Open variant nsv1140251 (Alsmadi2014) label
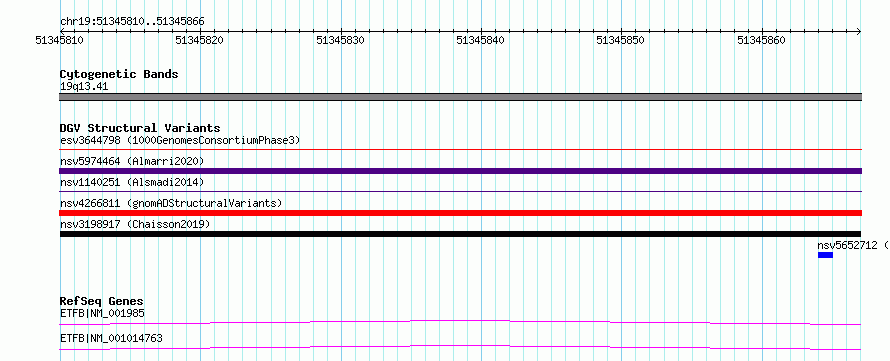This screenshot has height=361, width=890. click(x=132, y=182)
